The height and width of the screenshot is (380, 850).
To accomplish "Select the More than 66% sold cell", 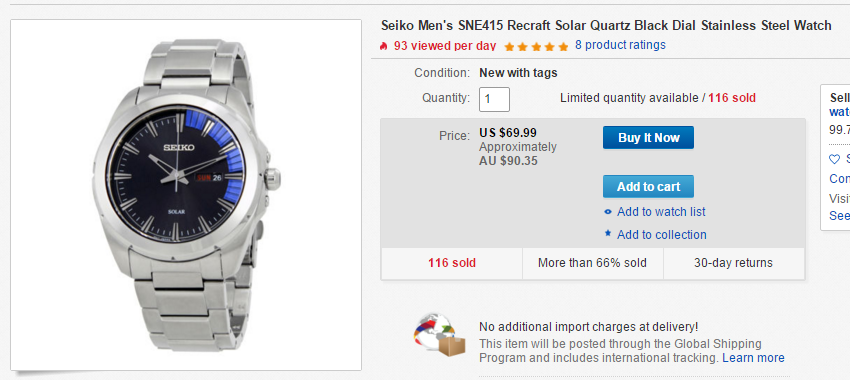I will pyautogui.click(x=593, y=263).
